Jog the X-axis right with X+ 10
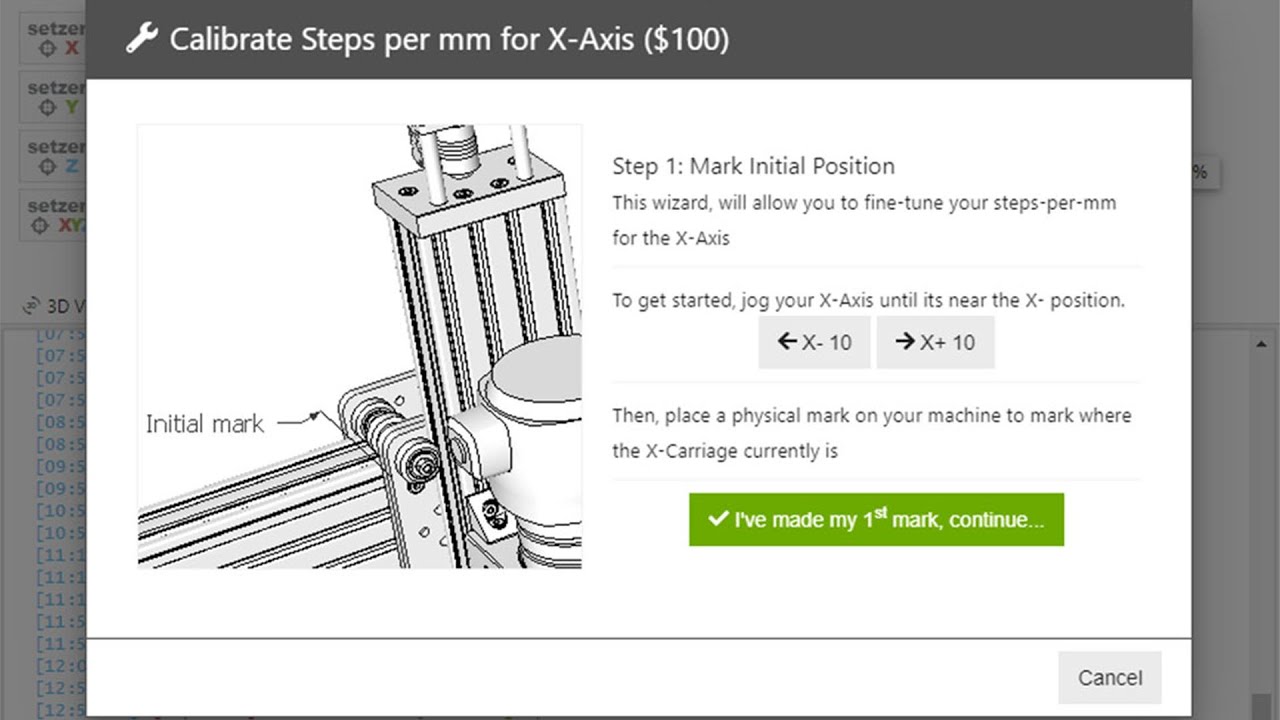Image resolution: width=1280 pixels, height=720 pixels. pyautogui.click(x=935, y=342)
